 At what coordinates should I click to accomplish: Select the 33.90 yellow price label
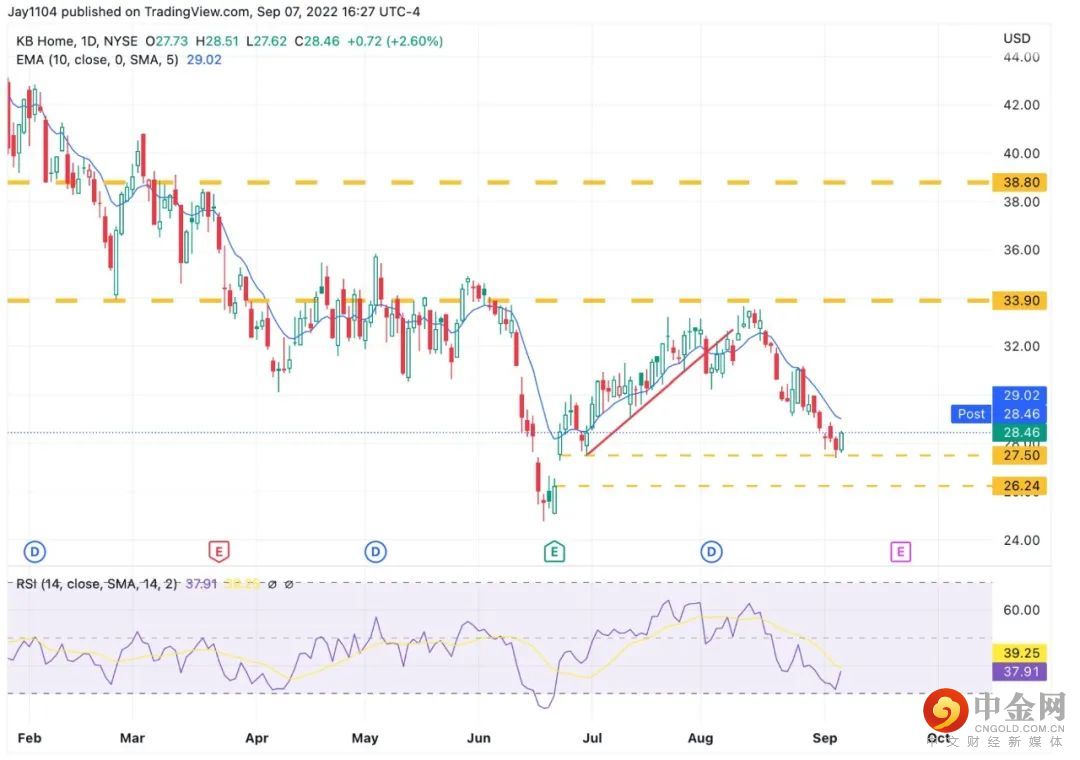click(x=1020, y=300)
